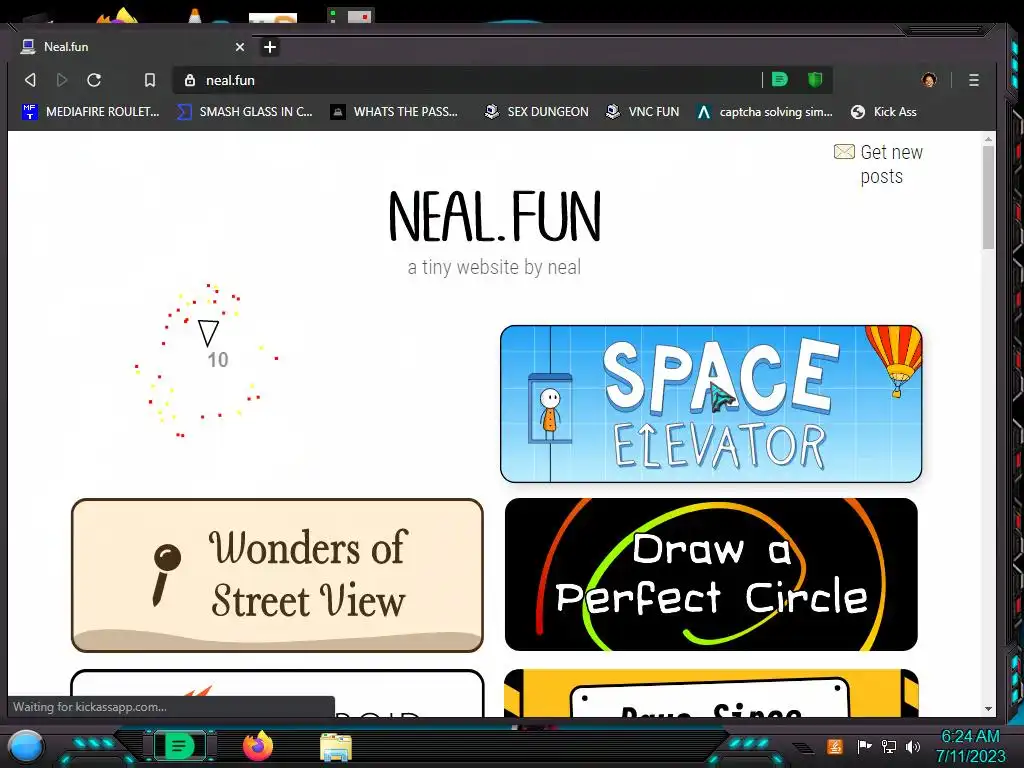Click the green chat extension icon in address bar

tap(780, 80)
